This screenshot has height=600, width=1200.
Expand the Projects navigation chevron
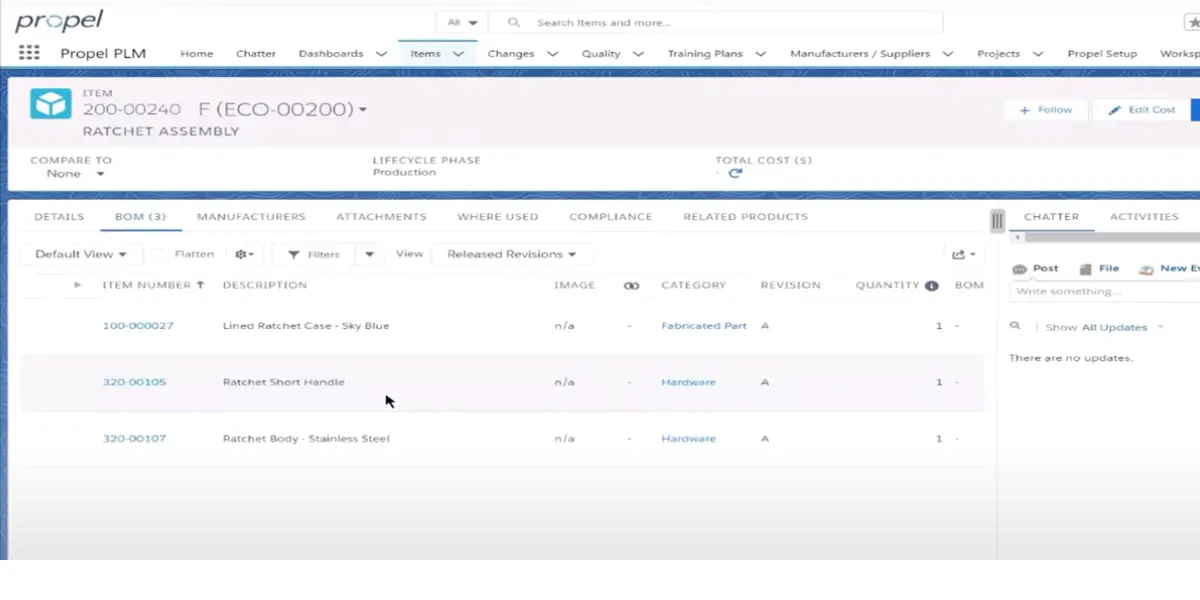click(1038, 54)
